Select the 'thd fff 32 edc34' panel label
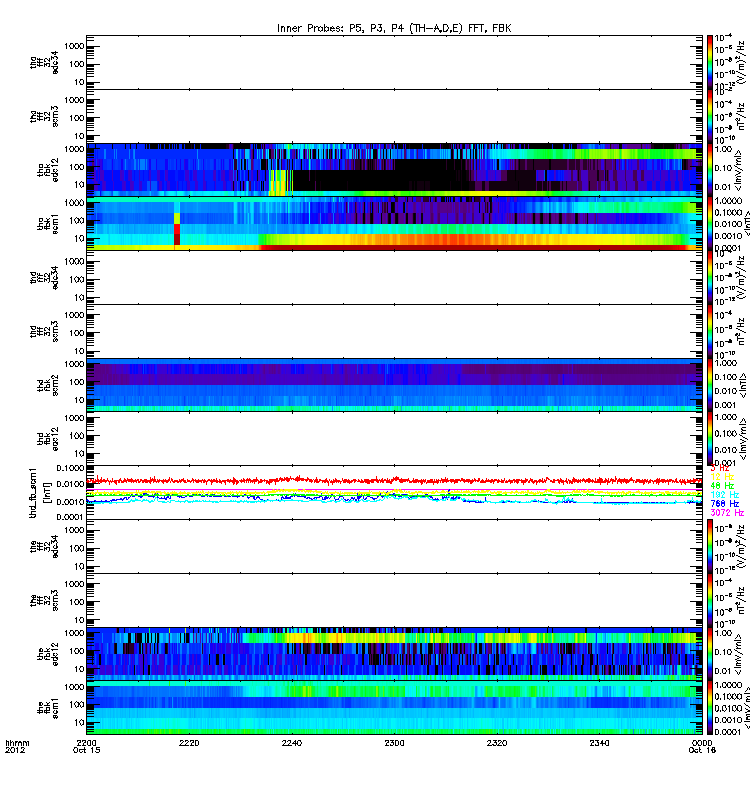The height and width of the screenshot is (800, 750). (x=44, y=278)
